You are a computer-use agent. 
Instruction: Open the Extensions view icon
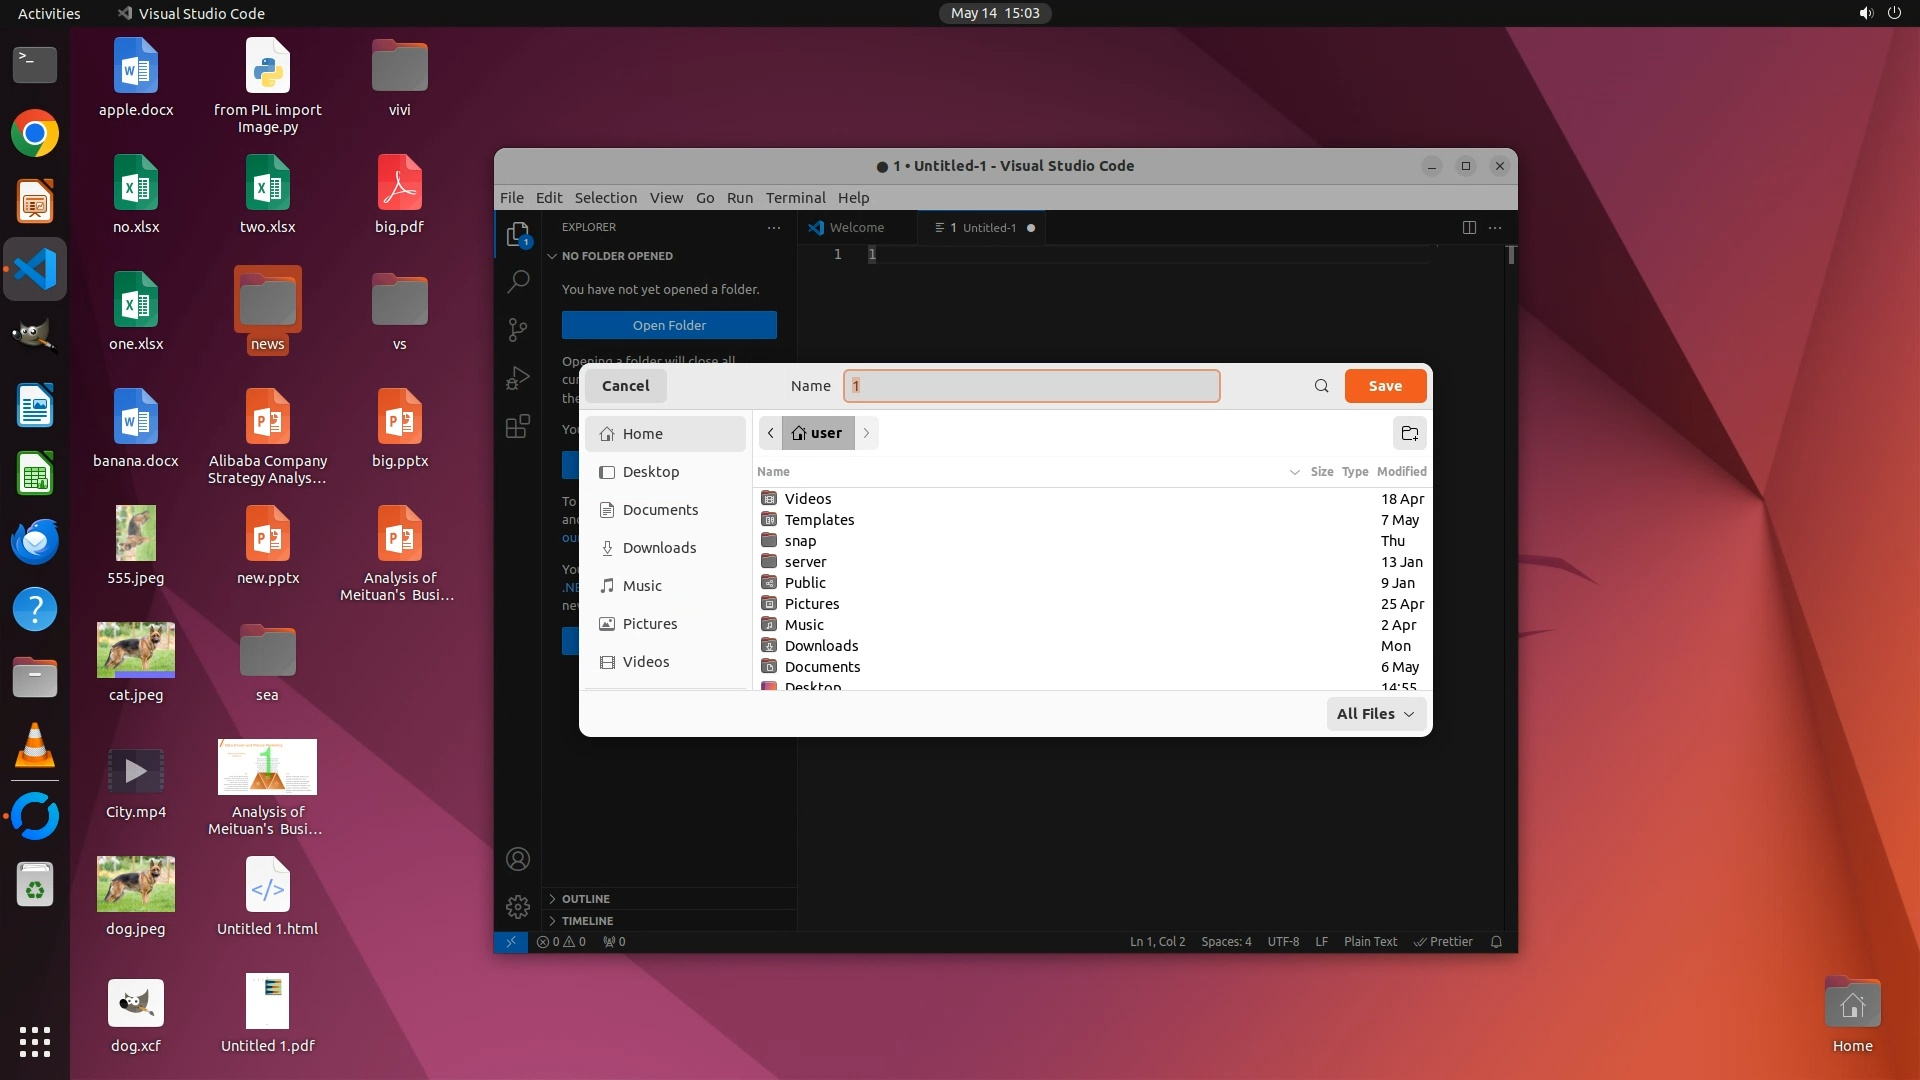[517, 427]
